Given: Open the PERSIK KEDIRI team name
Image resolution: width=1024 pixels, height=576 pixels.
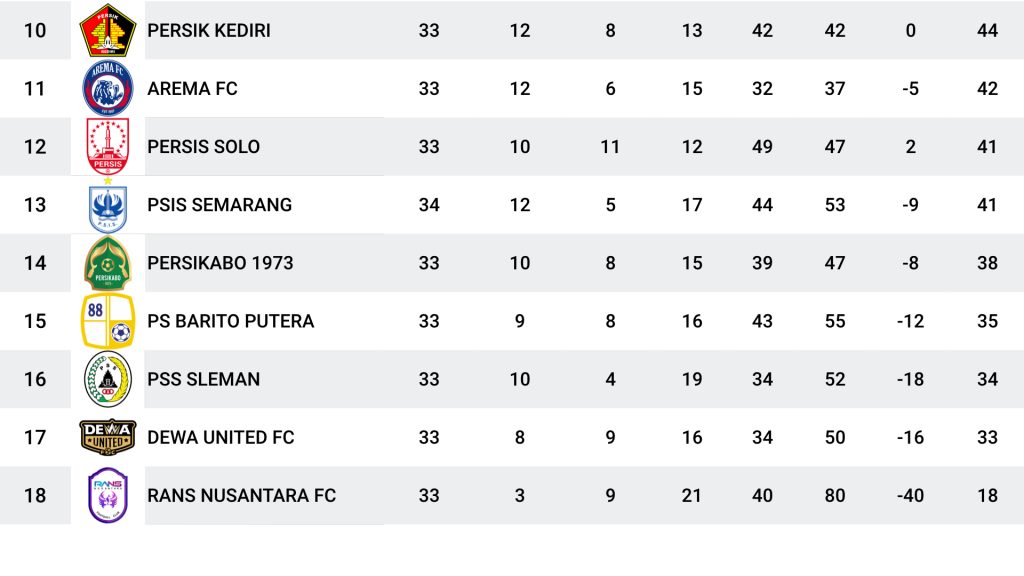Looking at the screenshot, I should (x=208, y=31).
